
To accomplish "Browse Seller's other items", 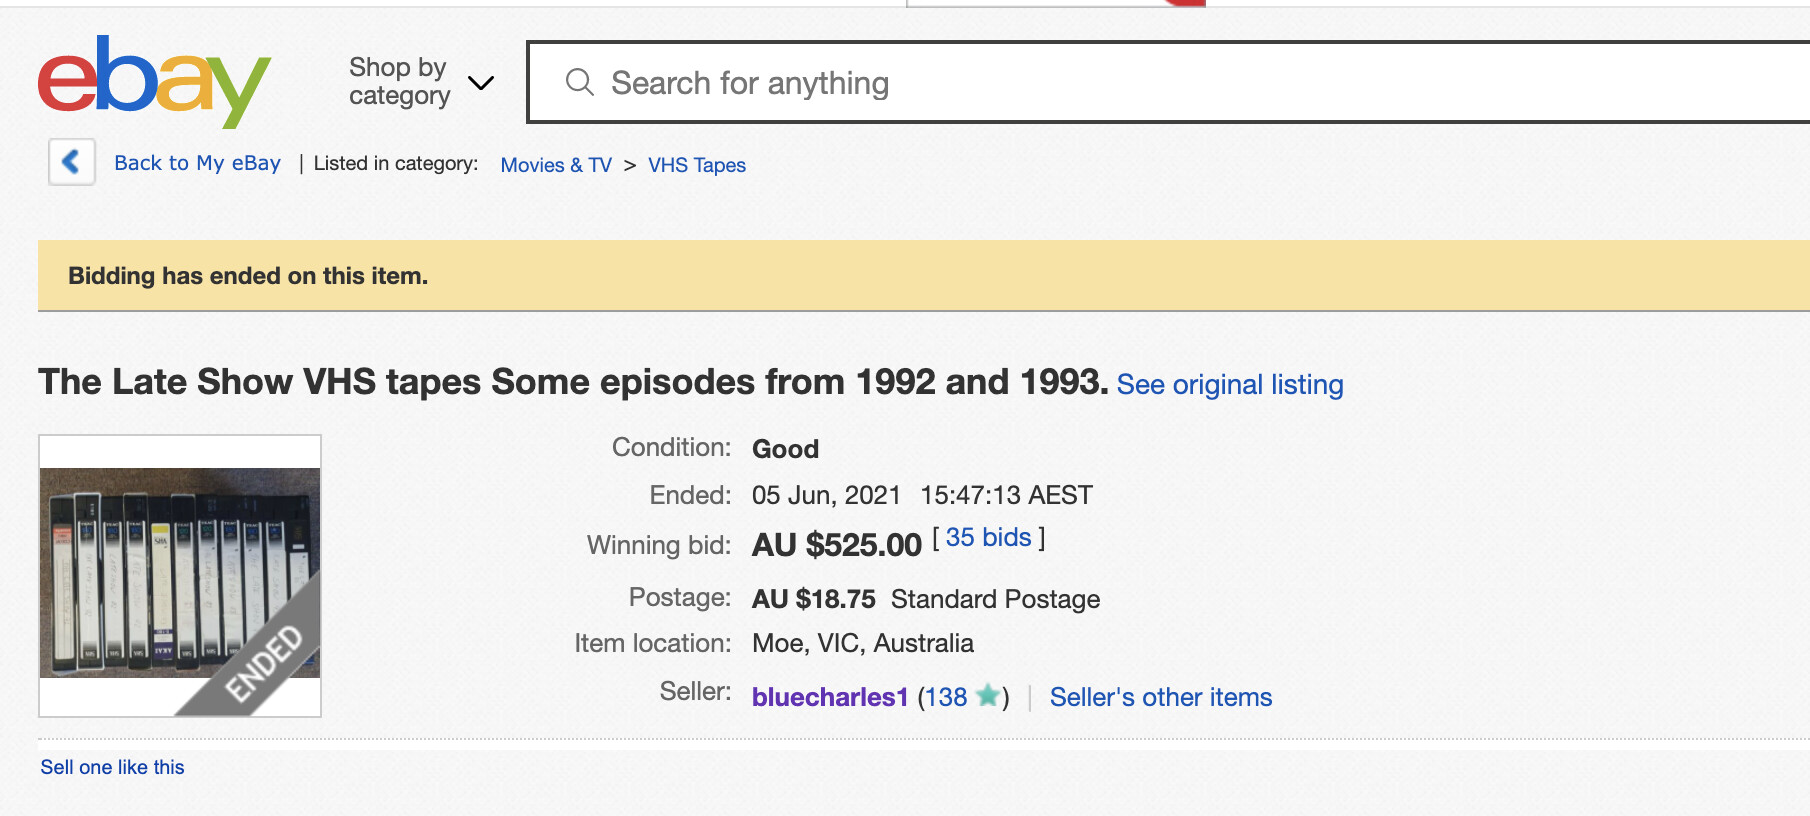I will [x=1160, y=697].
